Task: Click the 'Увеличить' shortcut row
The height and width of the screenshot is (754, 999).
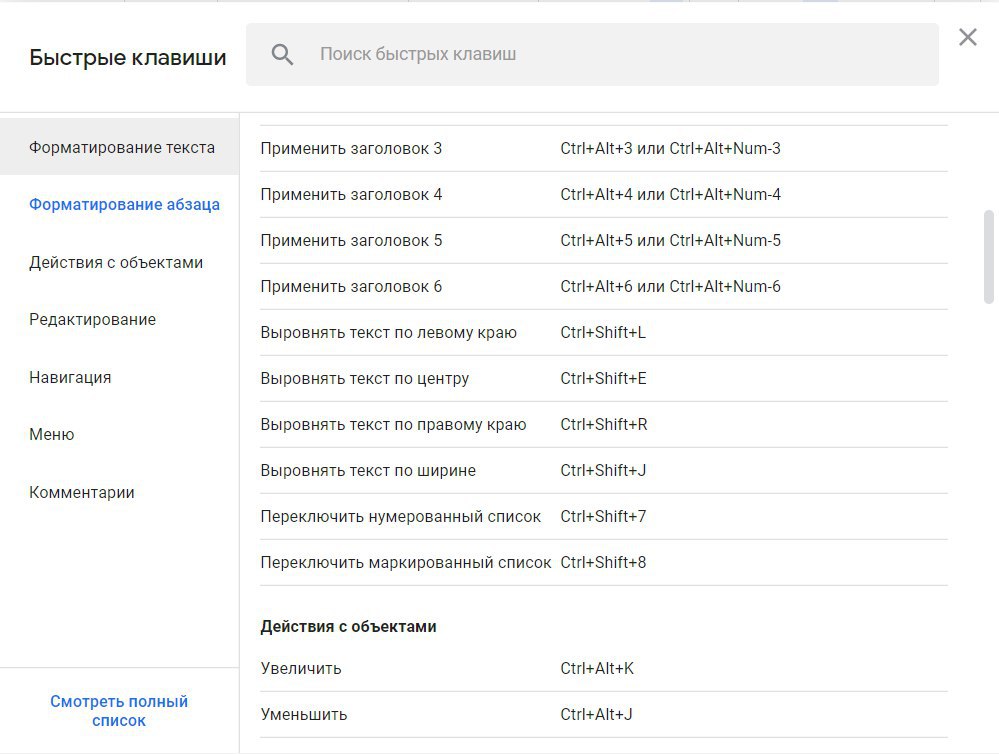Action: 301,669
